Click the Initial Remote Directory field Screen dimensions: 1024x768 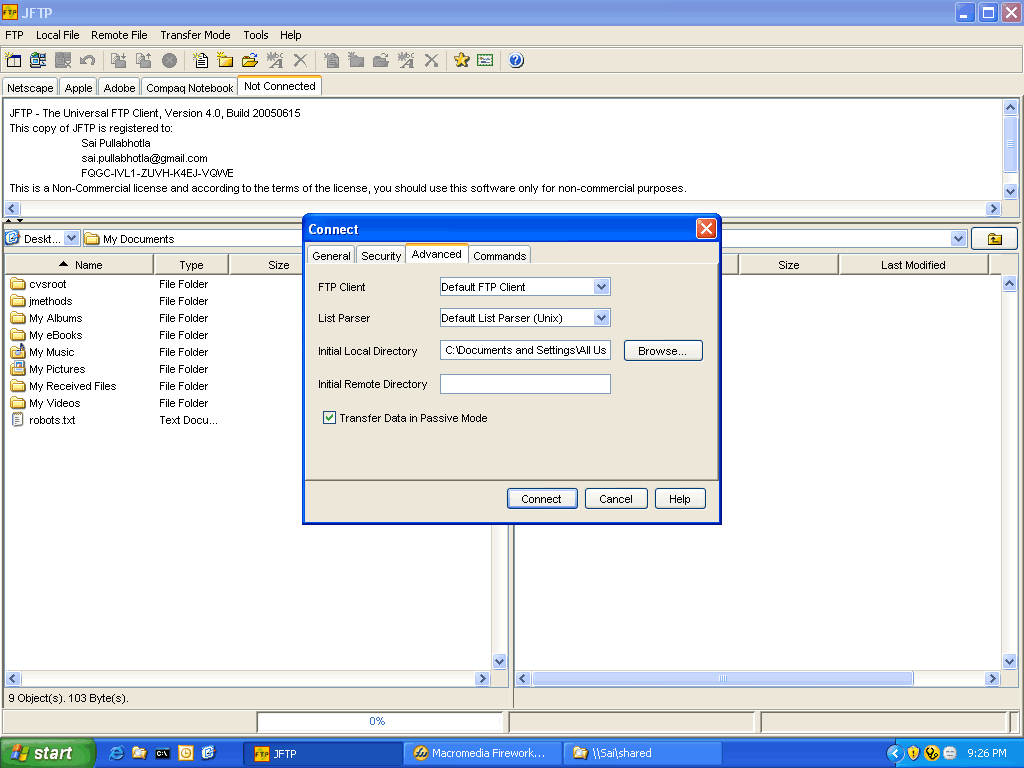pos(525,384)
